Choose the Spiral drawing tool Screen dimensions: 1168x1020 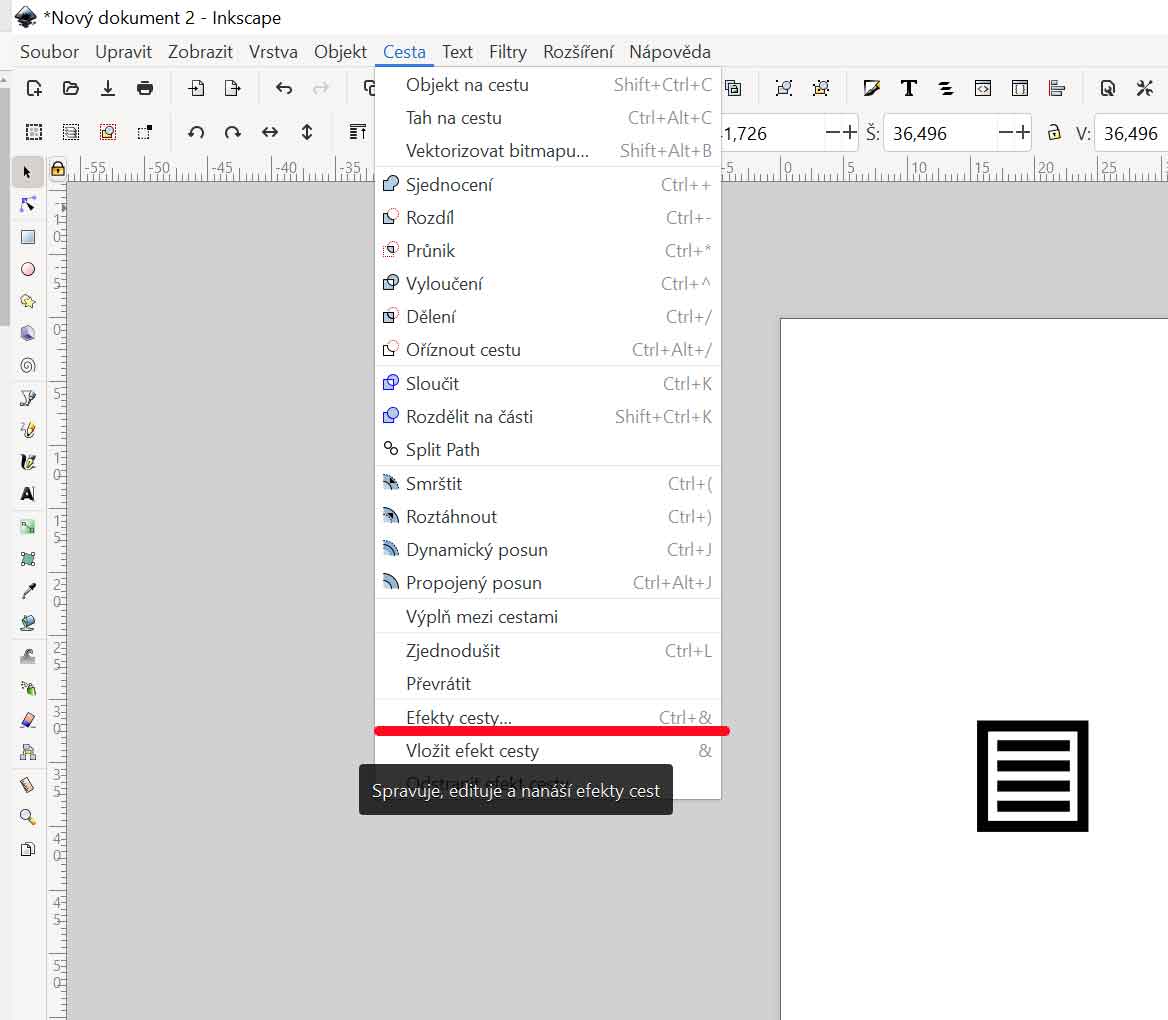click(28, 366)
